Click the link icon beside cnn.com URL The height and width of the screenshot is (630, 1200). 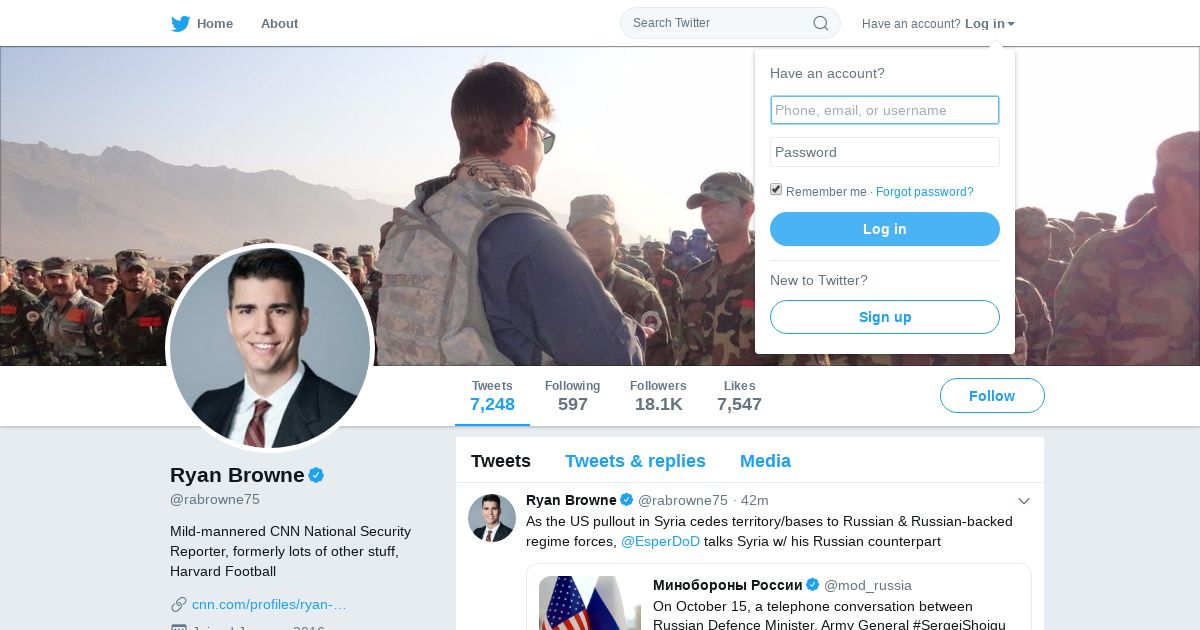[179, 604]
